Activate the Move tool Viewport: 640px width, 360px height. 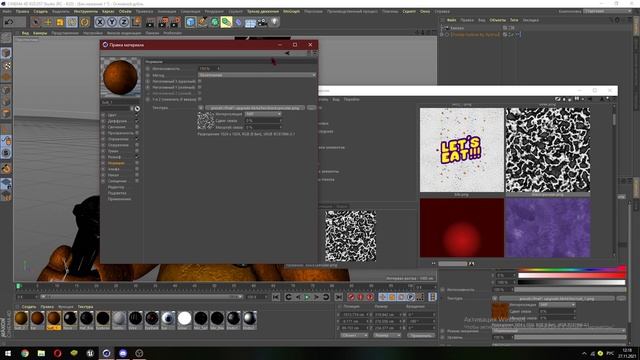click(x=48, y=22)
